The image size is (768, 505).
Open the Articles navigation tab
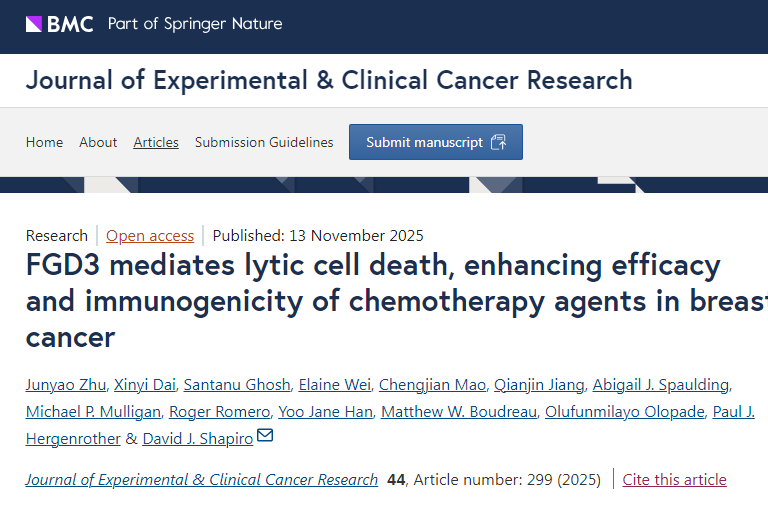coord(156,142)
